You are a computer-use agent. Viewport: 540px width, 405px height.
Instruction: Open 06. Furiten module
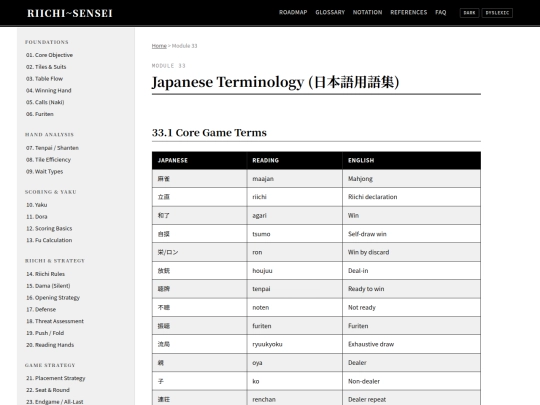click(x=40, y=114)
